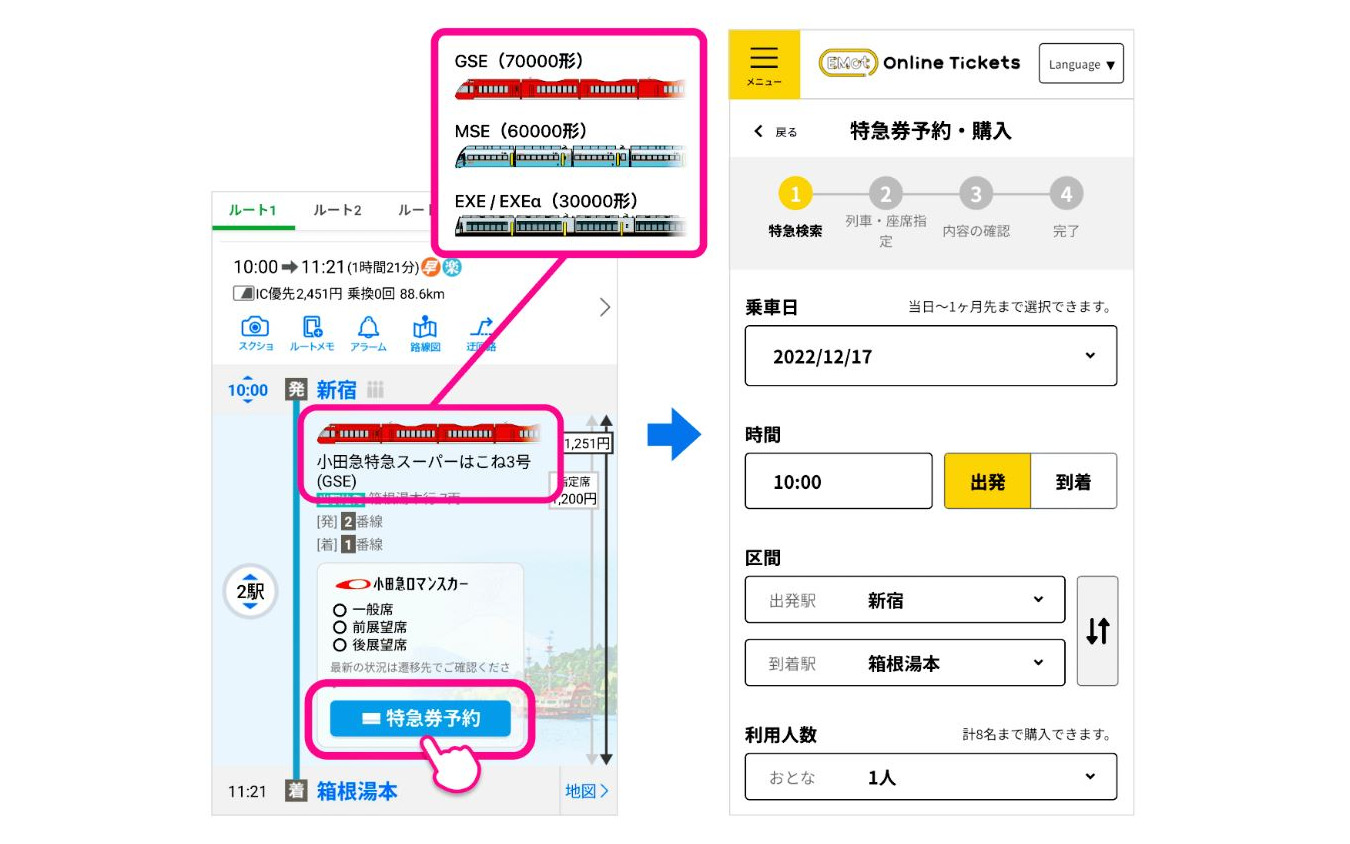The height and width of the screenshot is (844, 1350).
Task: Go back with the 戻る link
Action: coord(776,132)
